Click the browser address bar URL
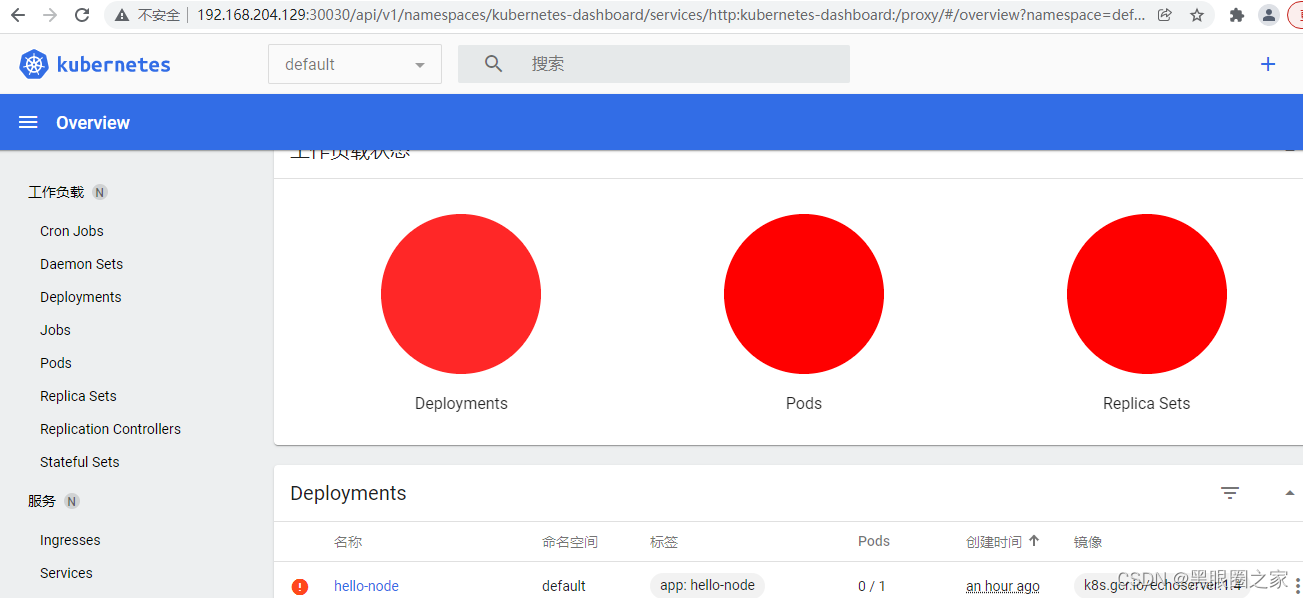 click(671, 15)
